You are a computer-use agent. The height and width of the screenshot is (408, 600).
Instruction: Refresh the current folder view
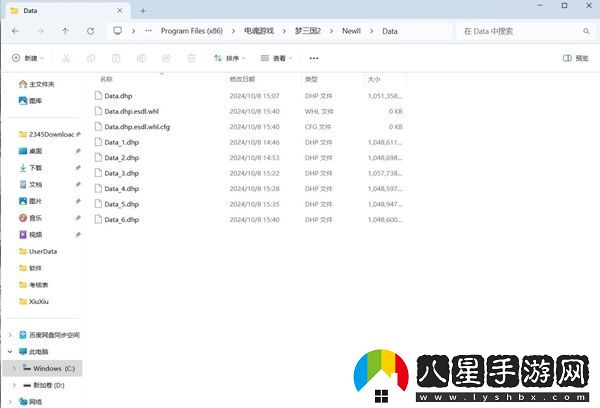(x=90, y=31)
